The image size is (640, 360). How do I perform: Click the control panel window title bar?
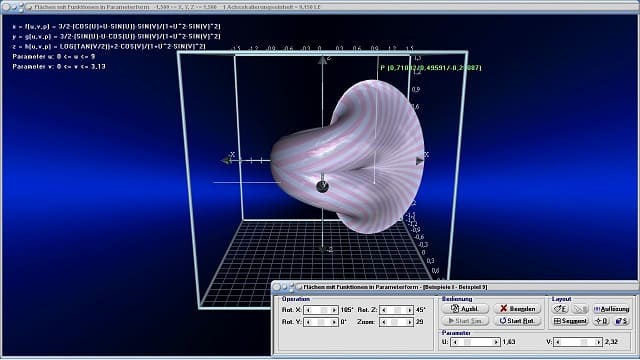[456, 287]
